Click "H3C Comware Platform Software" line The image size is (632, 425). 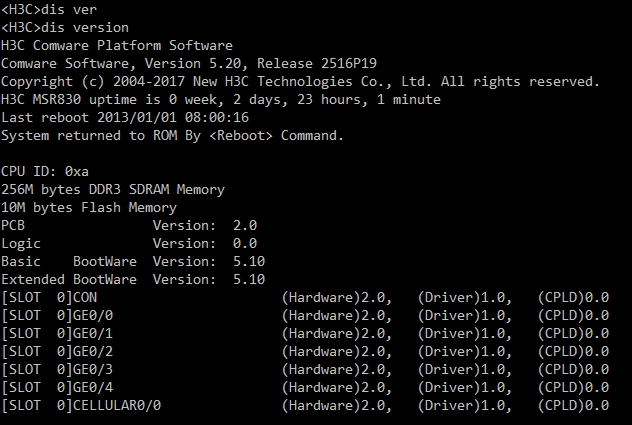pos(116,45)
